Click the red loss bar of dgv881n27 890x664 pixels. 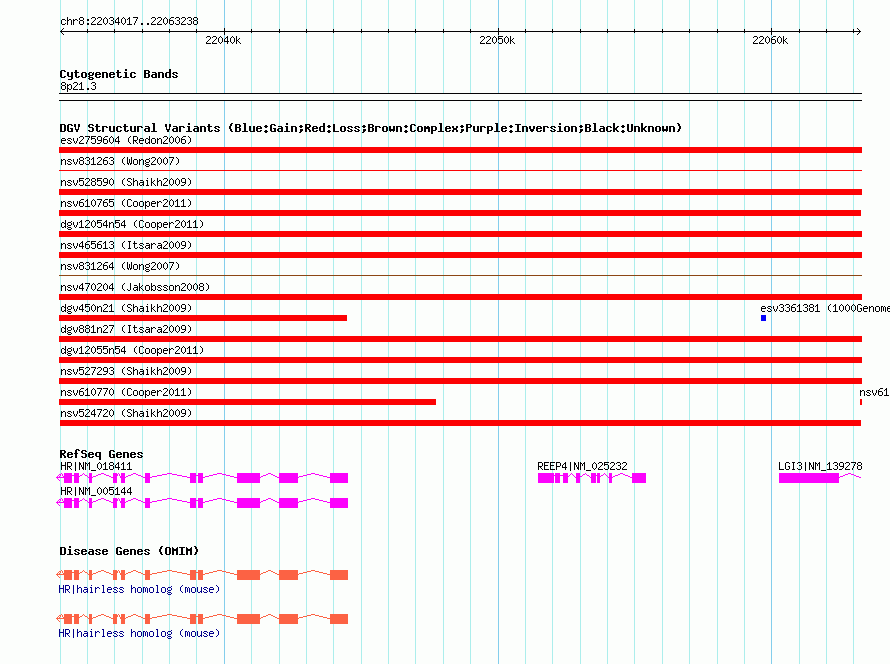pos(460,339)
